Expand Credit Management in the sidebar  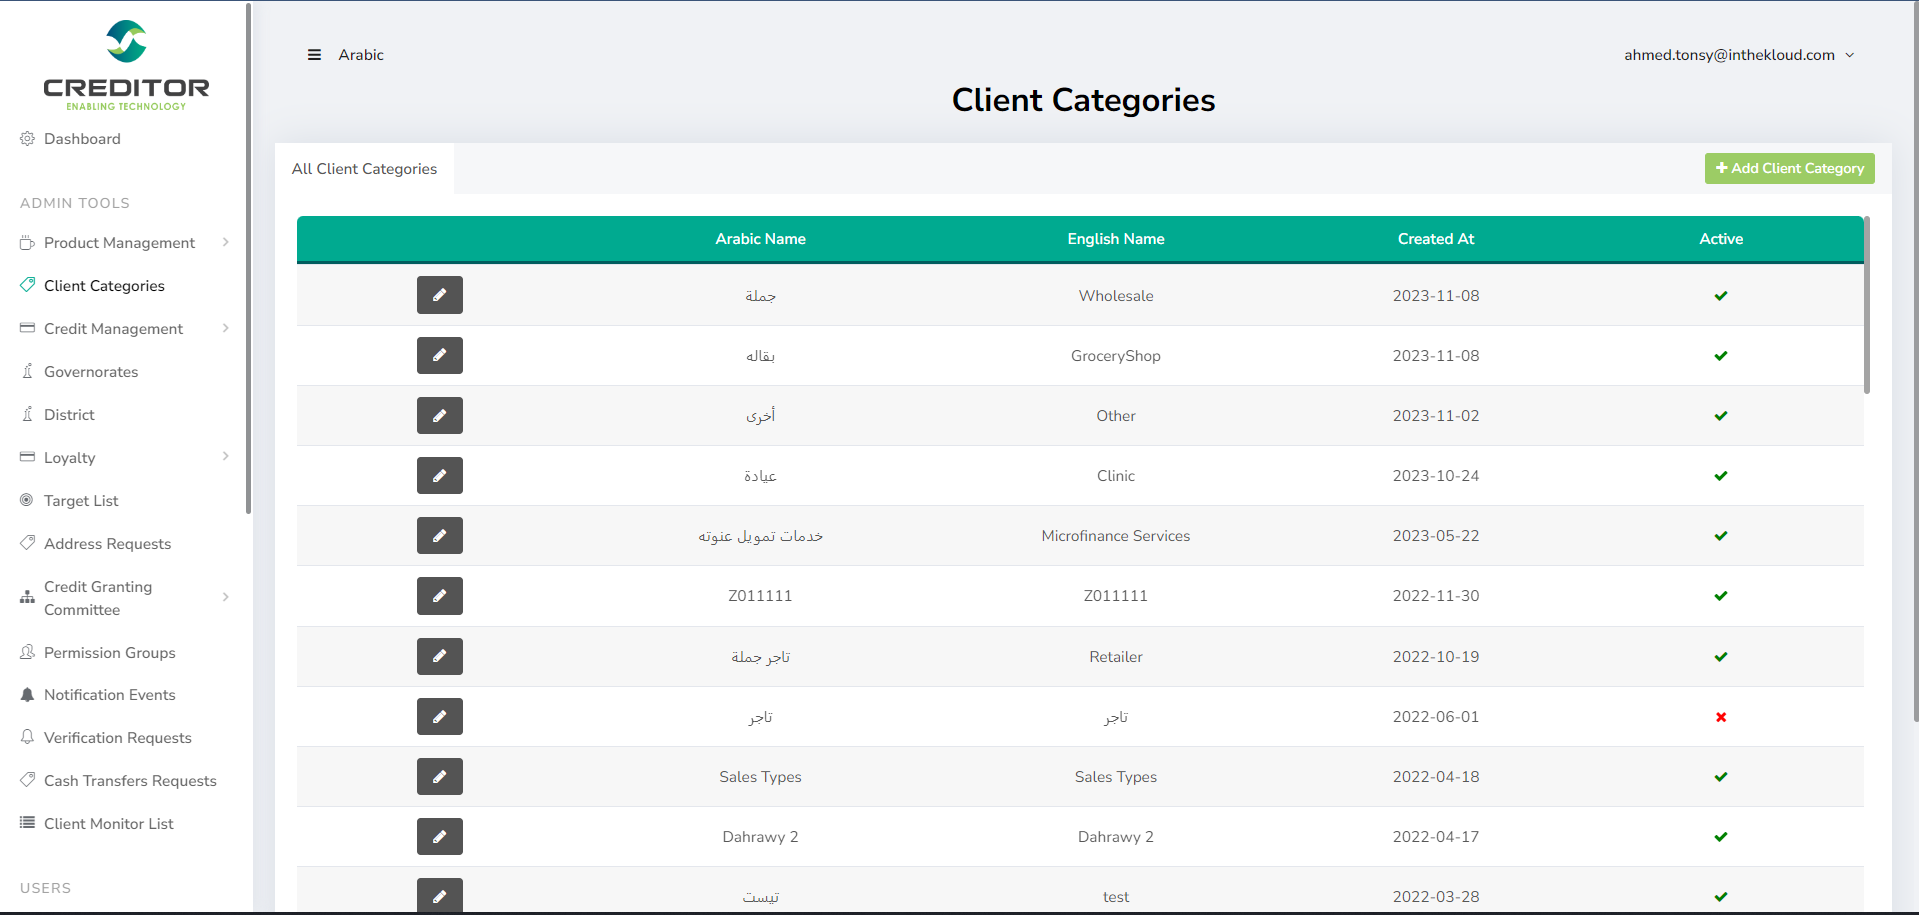114,329
